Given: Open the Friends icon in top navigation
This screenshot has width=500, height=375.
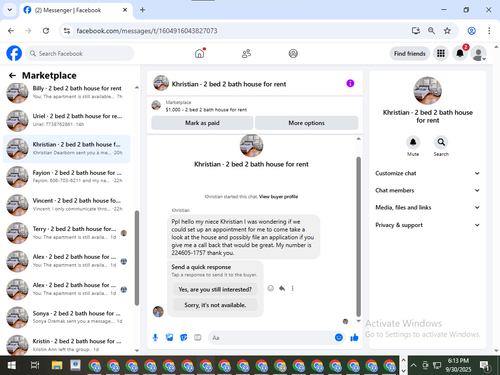Looking at the screenshot, I should point(246,53).
